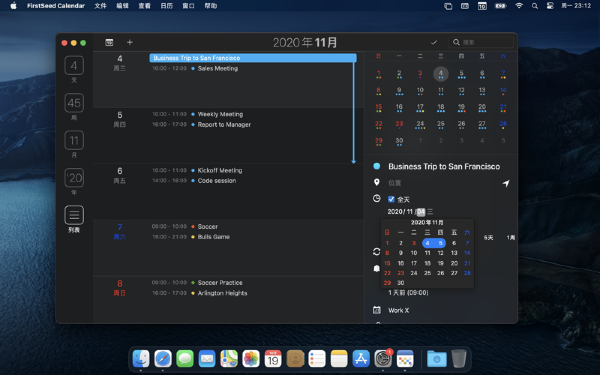Open the 查看 menu

coord(144,6)
